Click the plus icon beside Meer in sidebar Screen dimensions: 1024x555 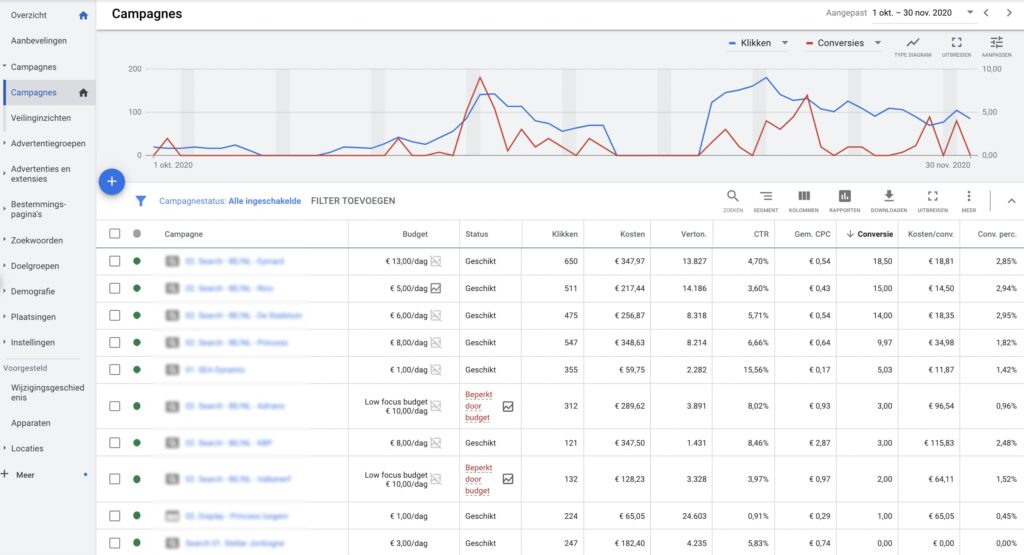[5, 474]
